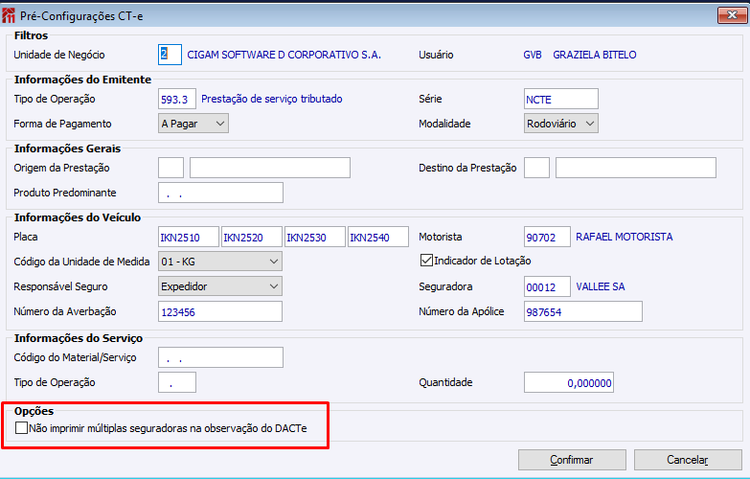750x479 pixels.
Task: Toggle the Indicador de Lotação checkbox
Action: (426, 260)
